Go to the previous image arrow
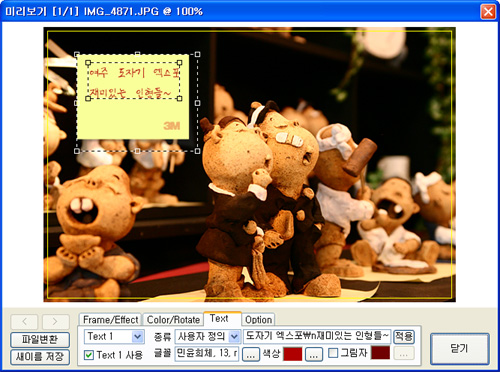This screenshot has height=372, width=500. tap(25, 322)
